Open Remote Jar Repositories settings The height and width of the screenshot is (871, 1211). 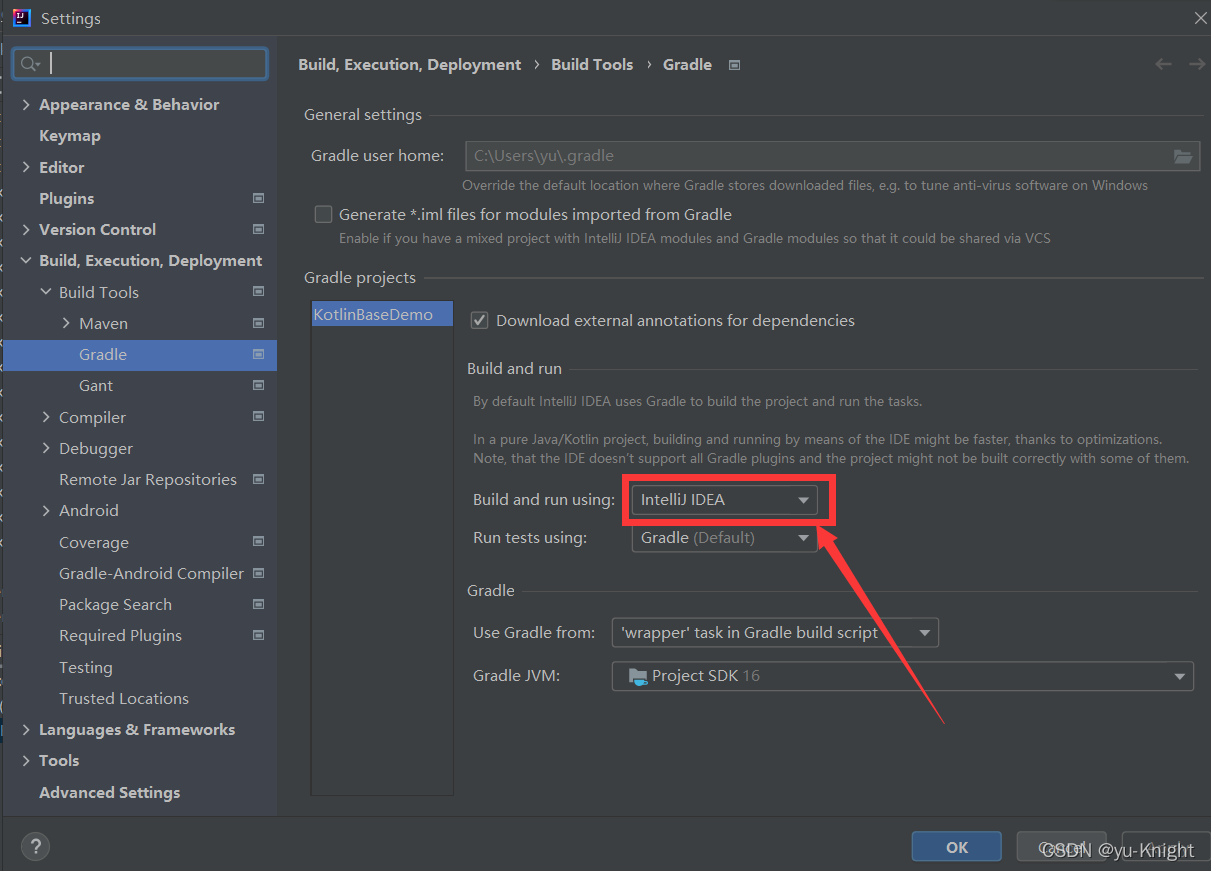(x=148, y=479)
